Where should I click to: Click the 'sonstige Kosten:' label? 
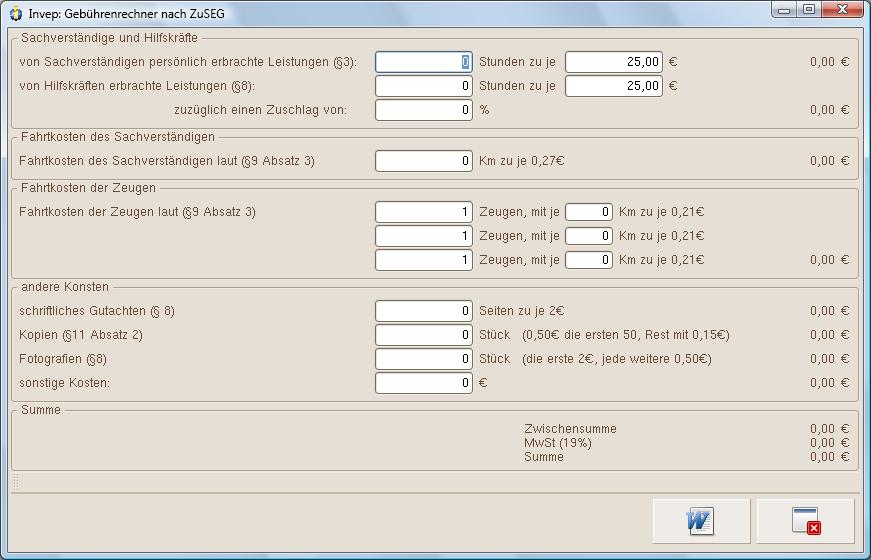coord(64,383)
